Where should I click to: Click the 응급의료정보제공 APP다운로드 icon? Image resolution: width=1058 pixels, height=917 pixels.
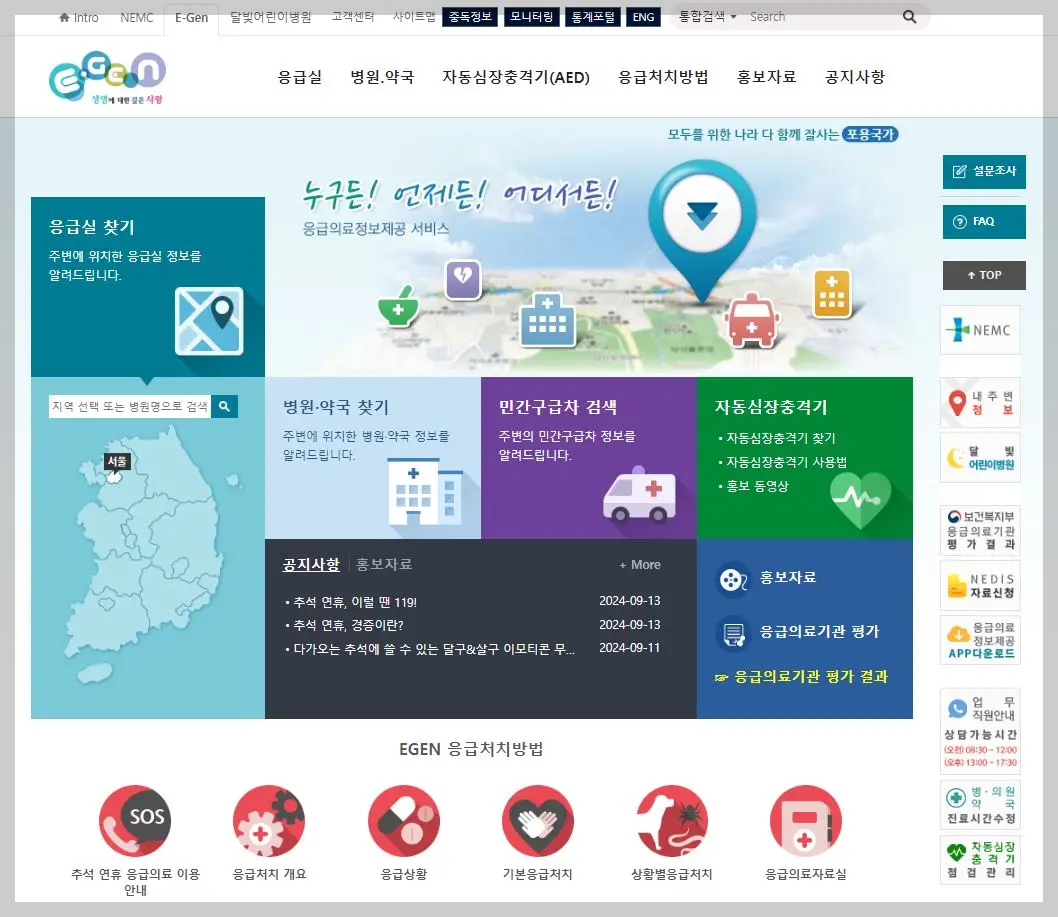click(981, 640)
